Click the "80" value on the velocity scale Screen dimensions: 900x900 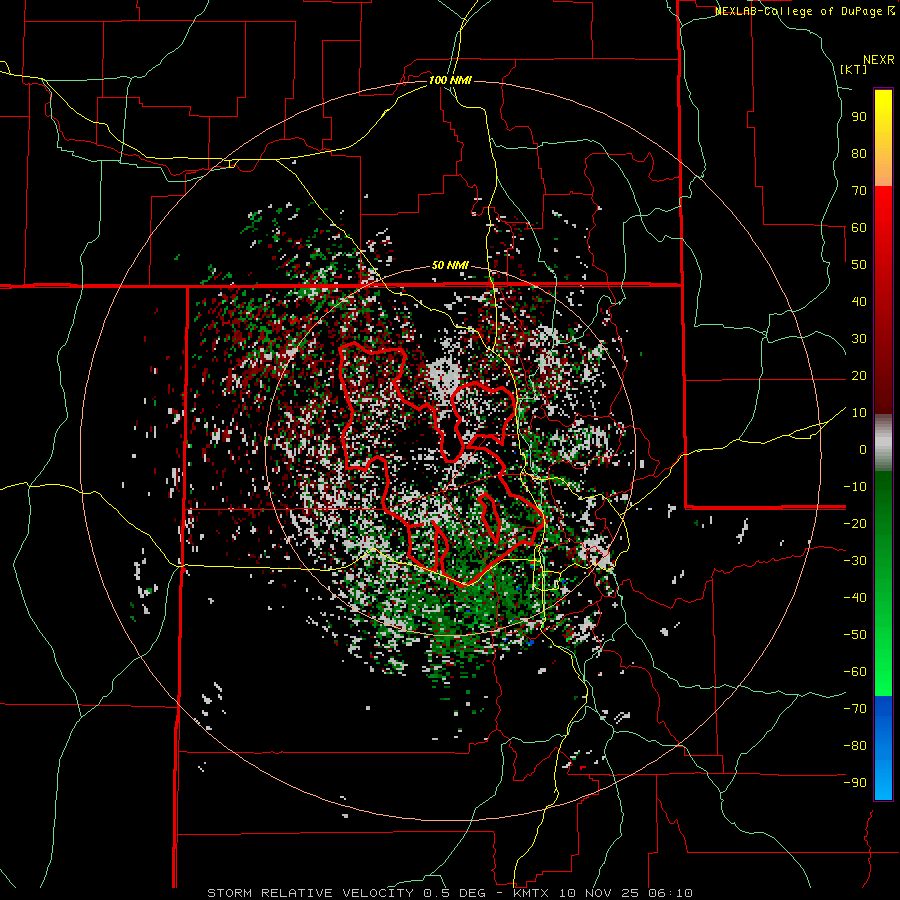pos(859,153)
